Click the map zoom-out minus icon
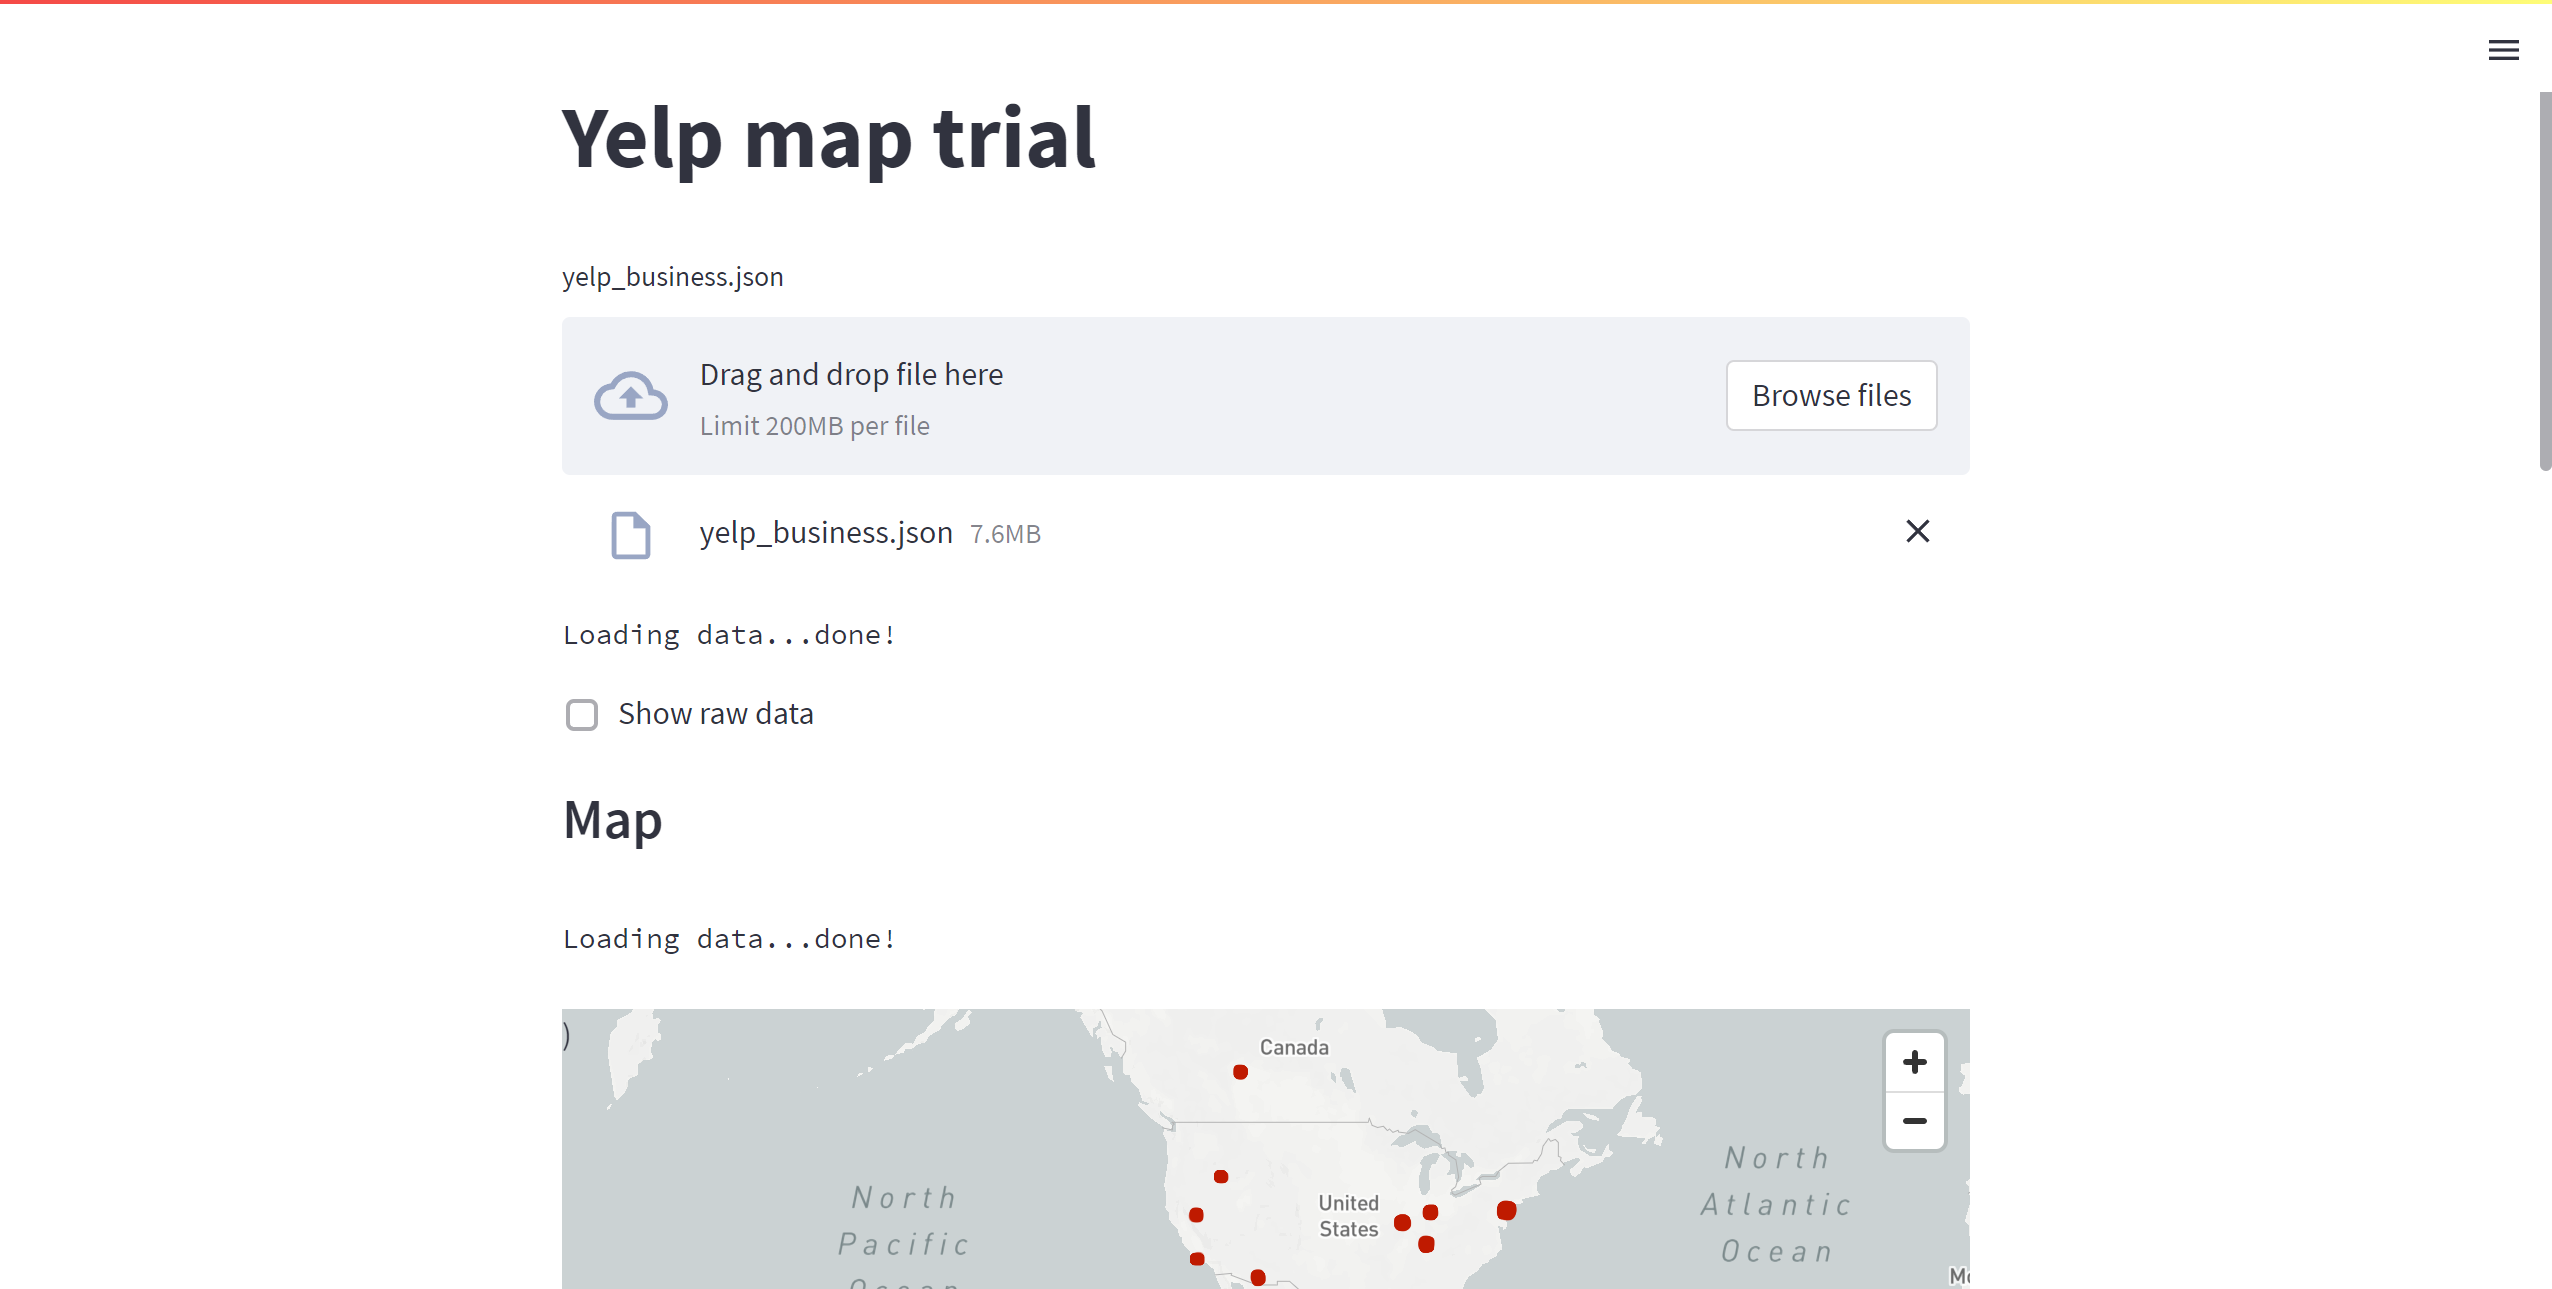The height and width of the screenshot is (1289, 2552). pos(1914,1122)
